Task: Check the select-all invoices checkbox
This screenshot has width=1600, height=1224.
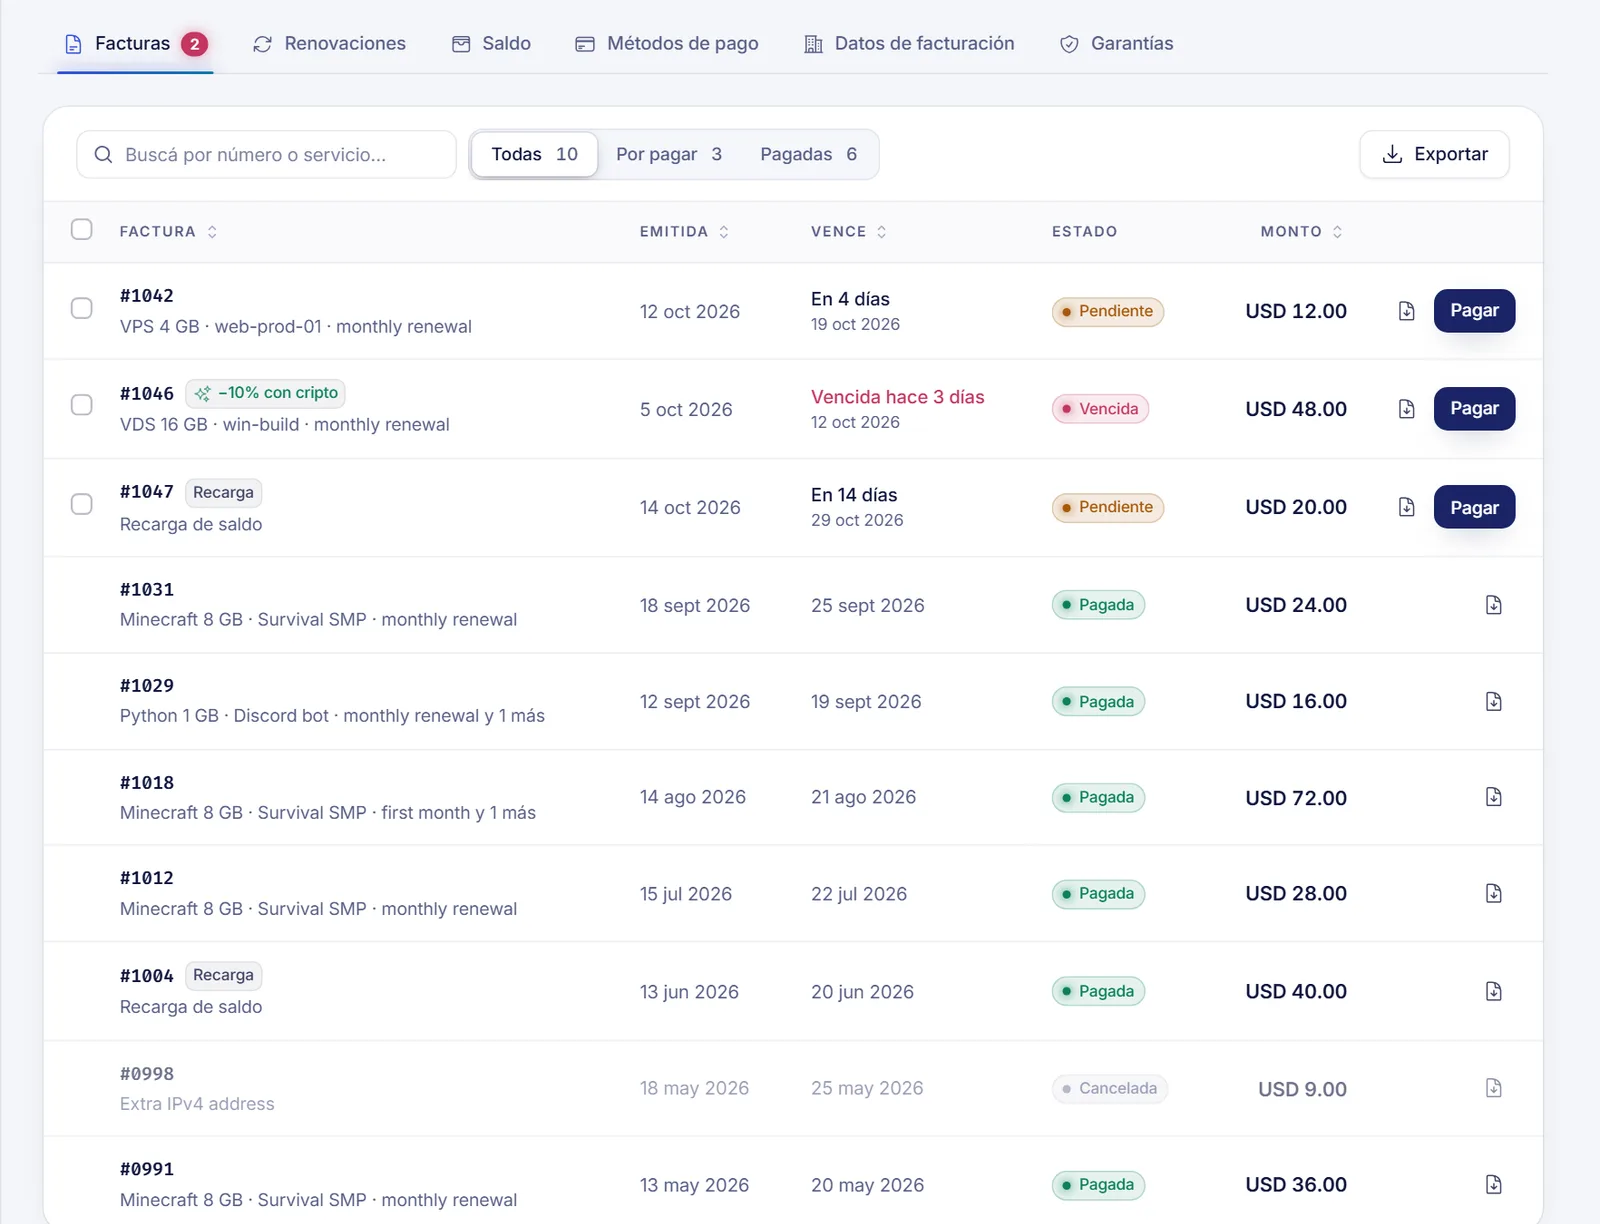Action: (82, 230)
